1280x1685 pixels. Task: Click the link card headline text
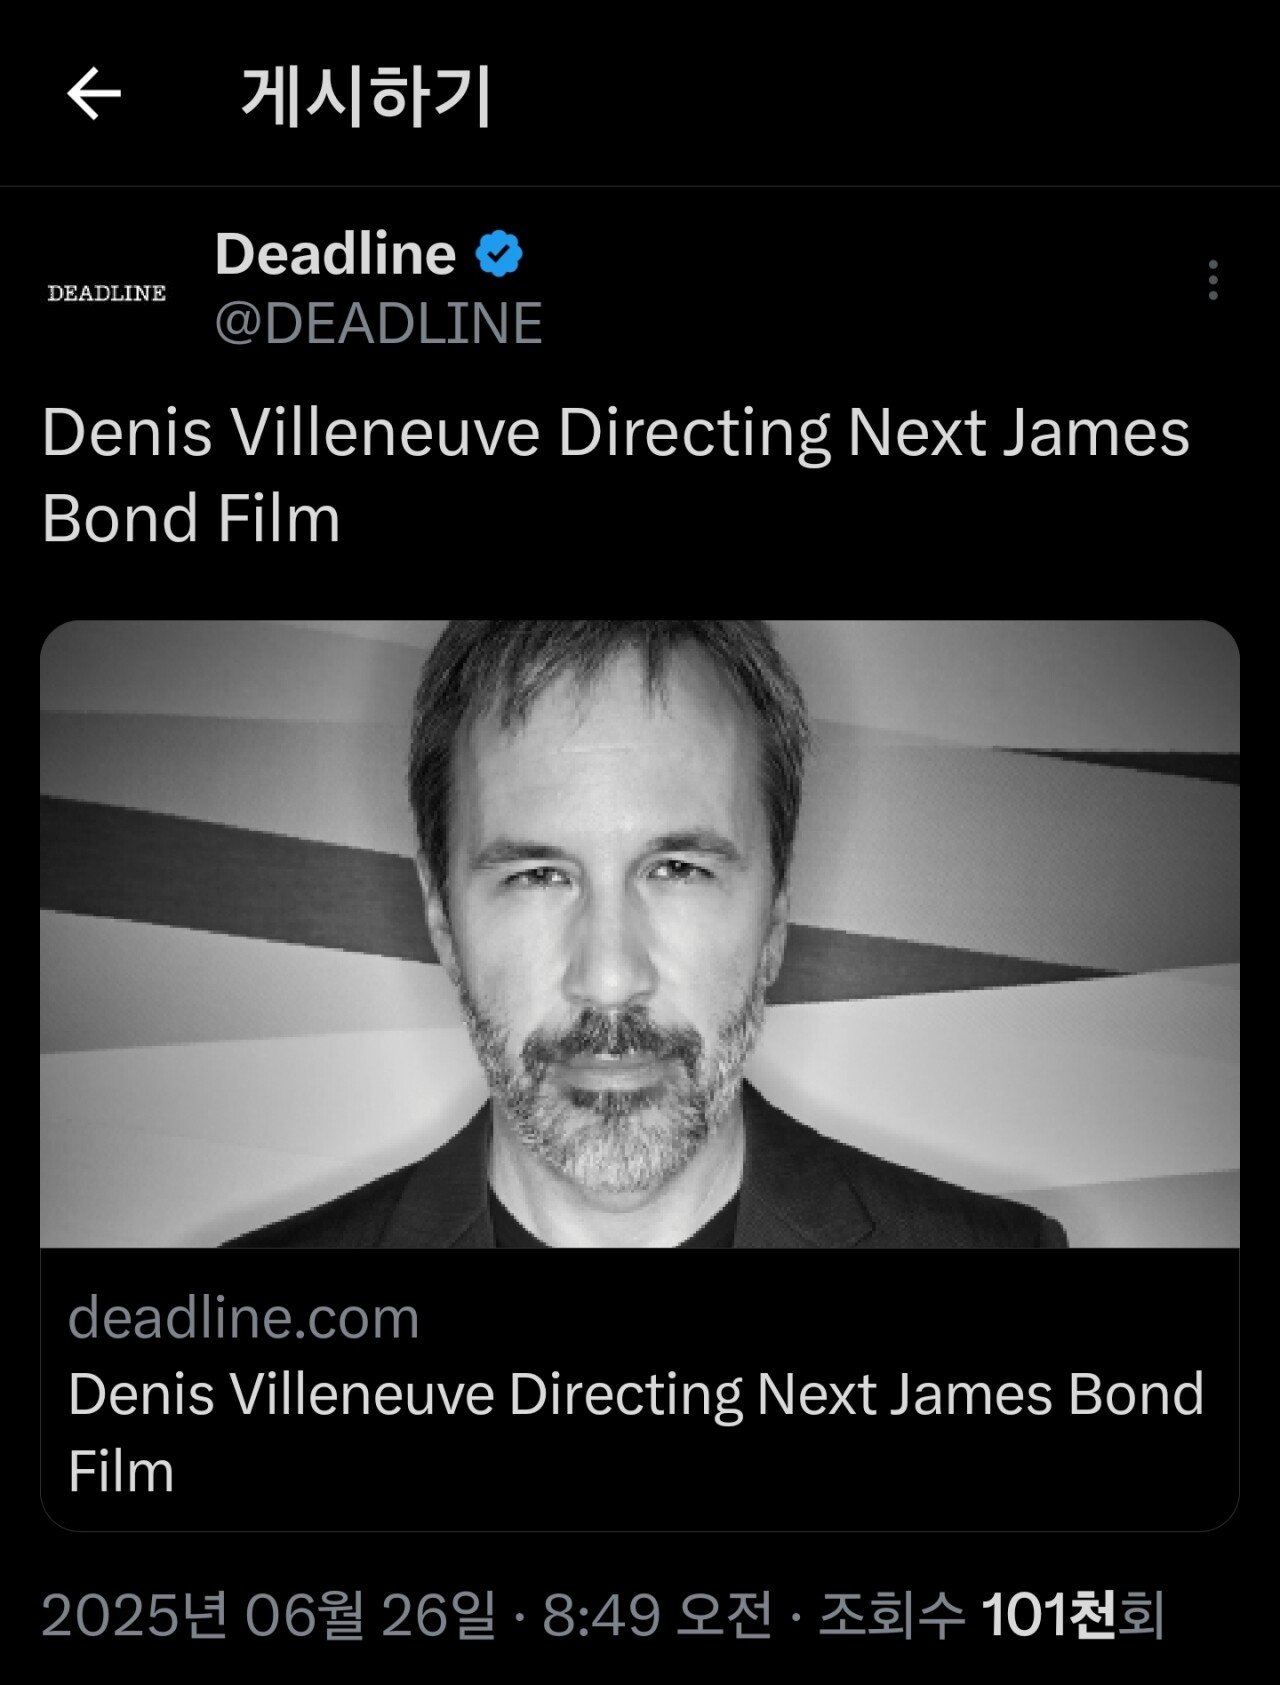click(x=636, y=1432)
